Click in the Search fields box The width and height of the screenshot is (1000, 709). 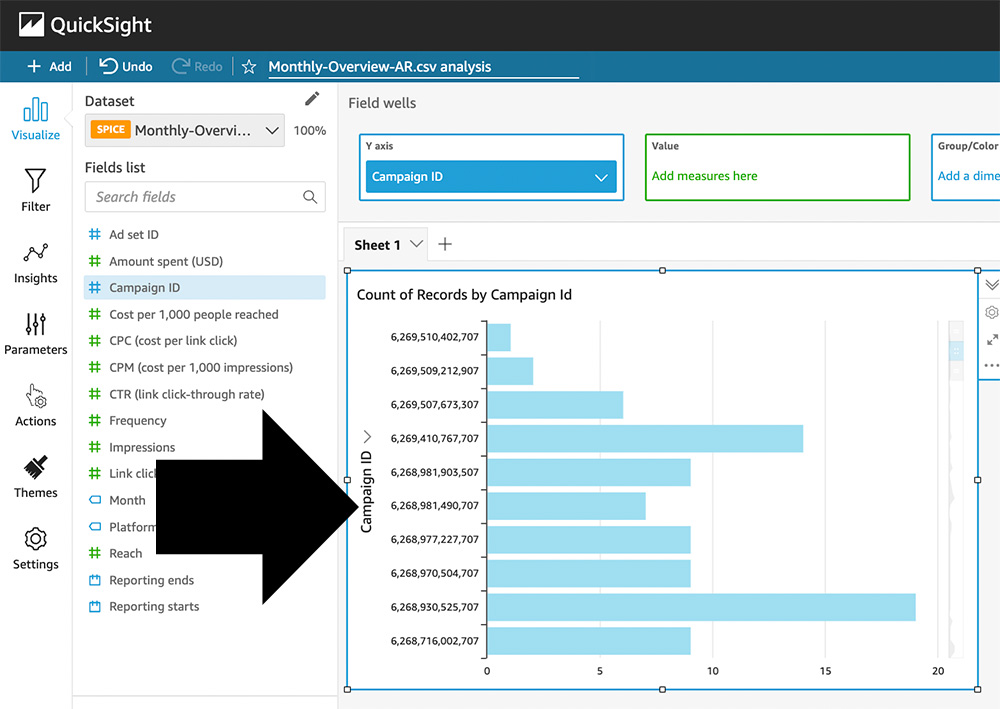tap(195, 197)
